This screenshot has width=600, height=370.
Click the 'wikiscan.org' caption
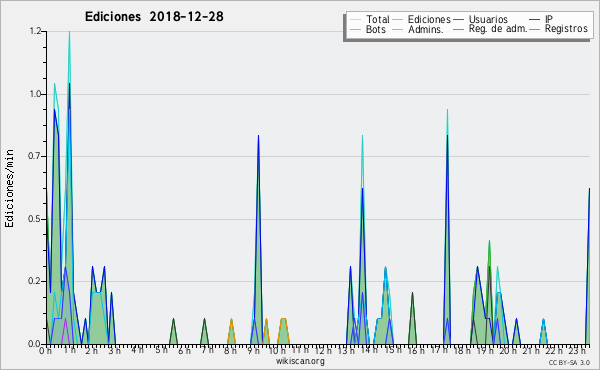tap(300, 361)
